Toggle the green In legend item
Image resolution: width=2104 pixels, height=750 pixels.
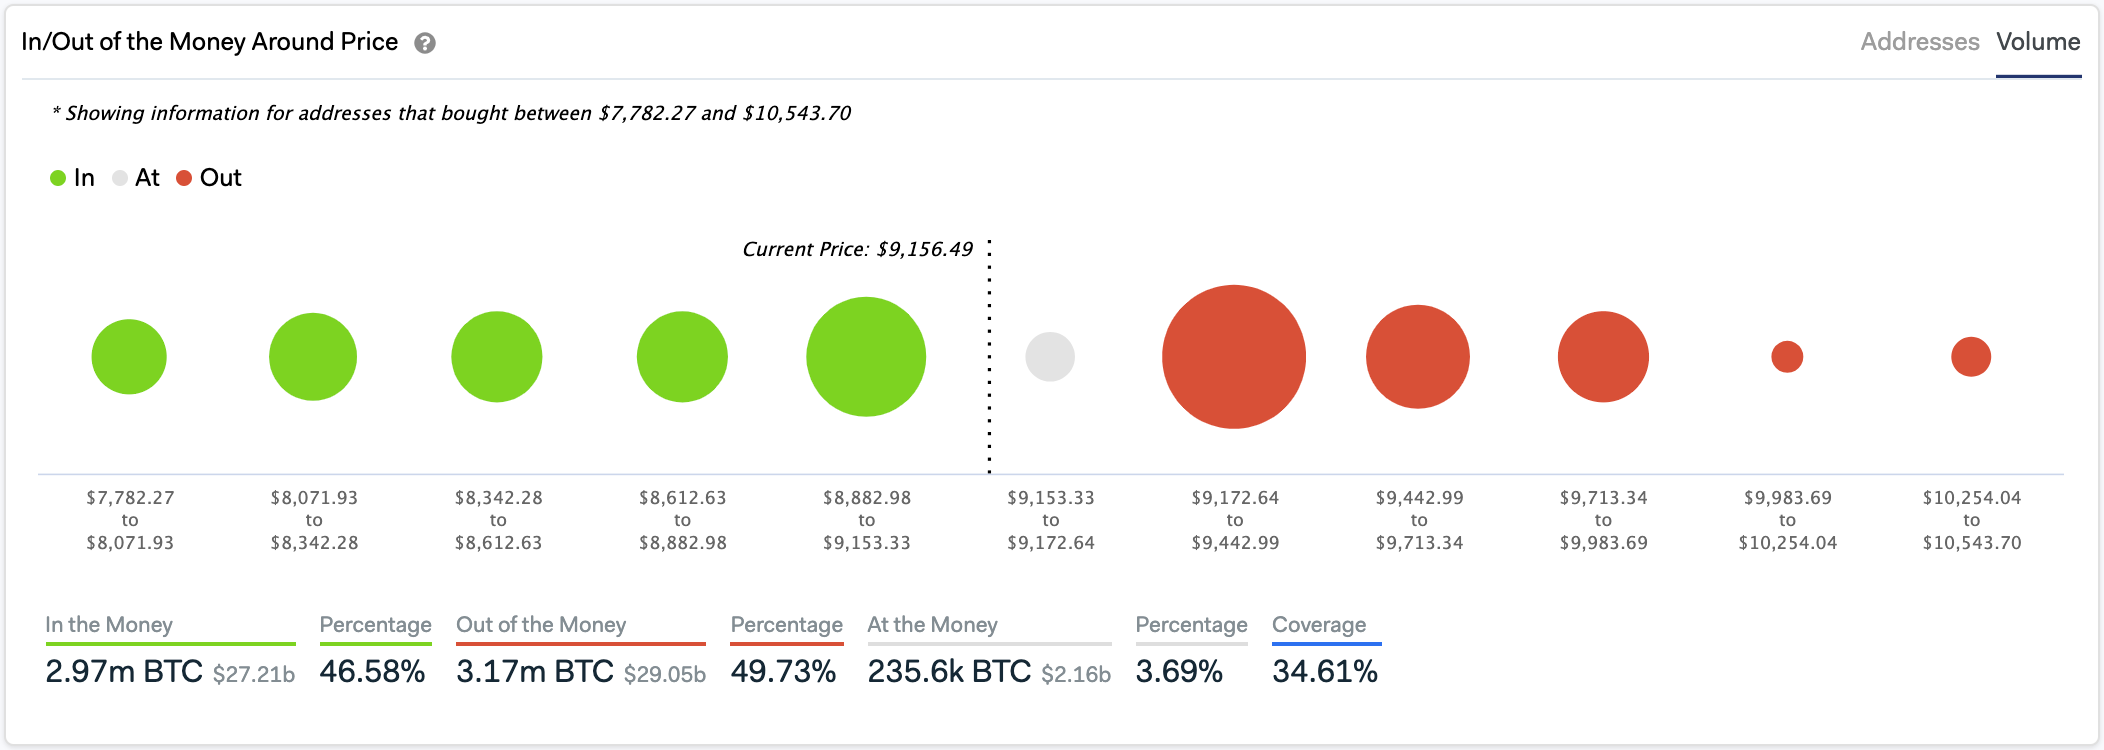72,178
